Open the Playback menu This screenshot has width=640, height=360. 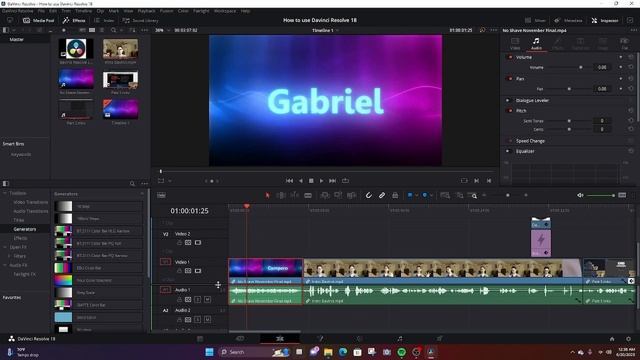pyautogui.click(x=146, y=11)
